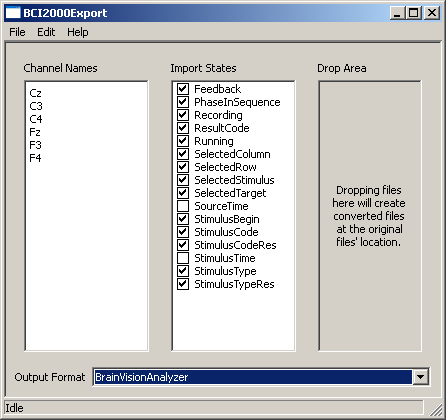Click the Drop Area box for files
Image resolution: width=446 pixels, height=420 pixels.
point(370,216)
